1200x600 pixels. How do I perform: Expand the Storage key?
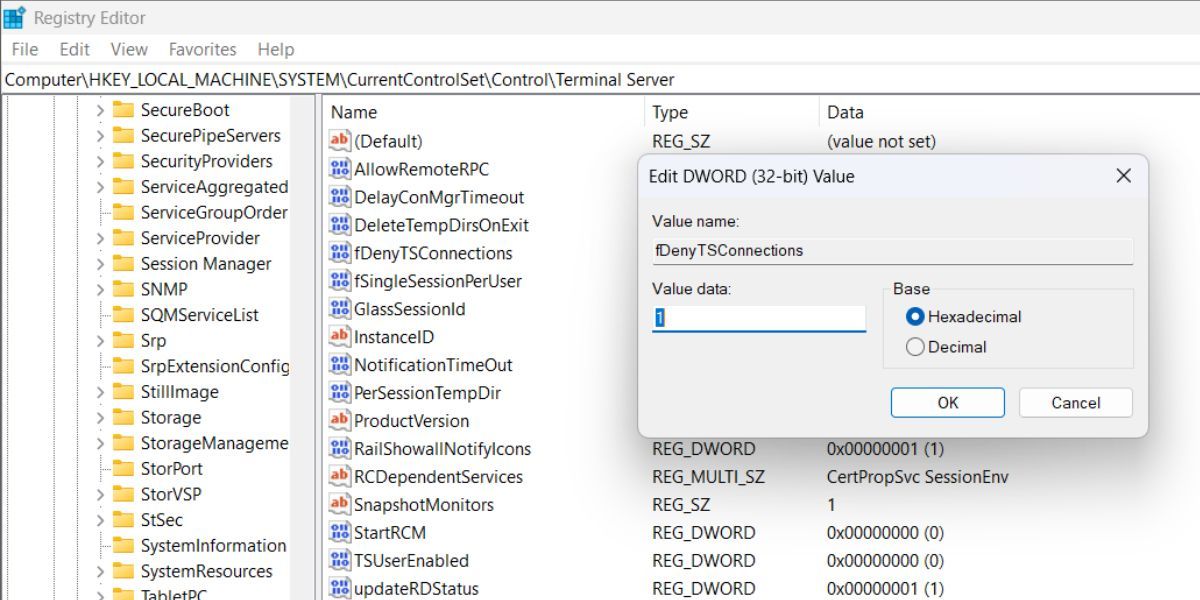100,418
